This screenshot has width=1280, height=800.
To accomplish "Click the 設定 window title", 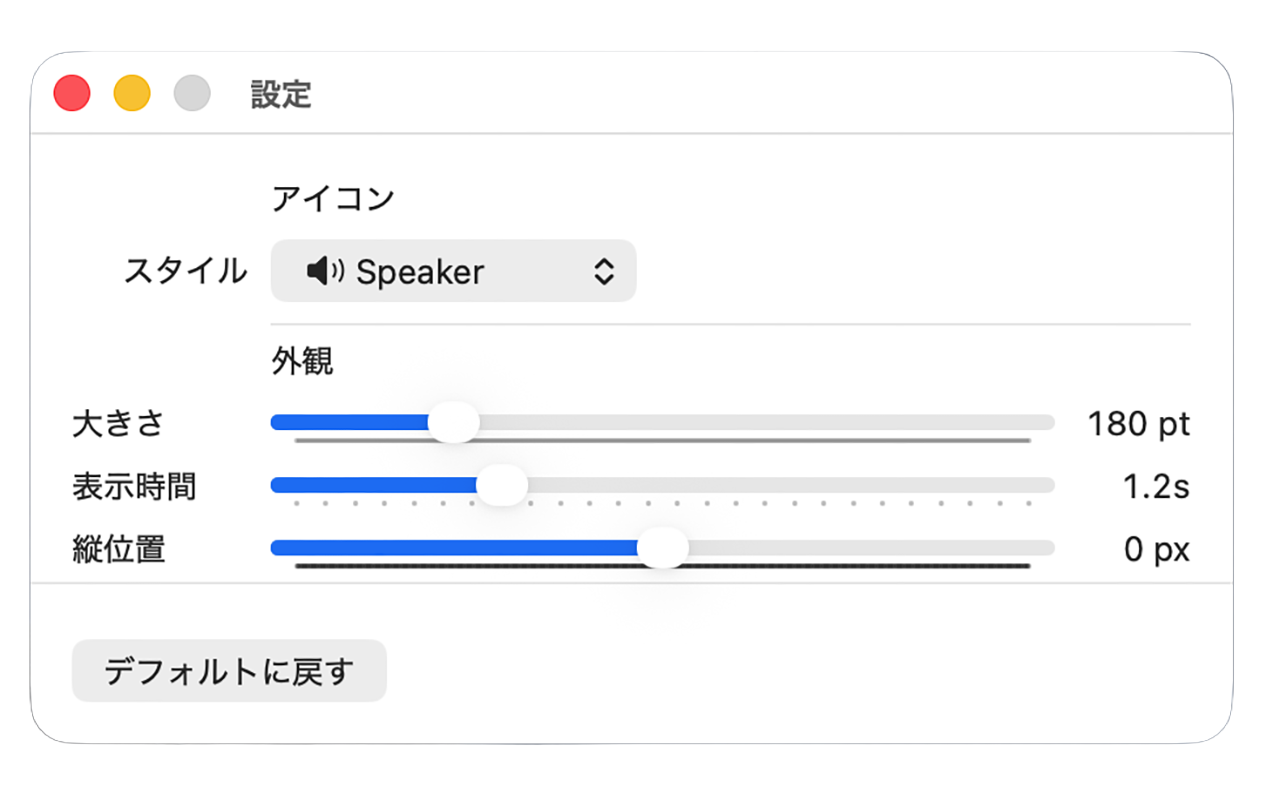I will (x=281, y=95).
